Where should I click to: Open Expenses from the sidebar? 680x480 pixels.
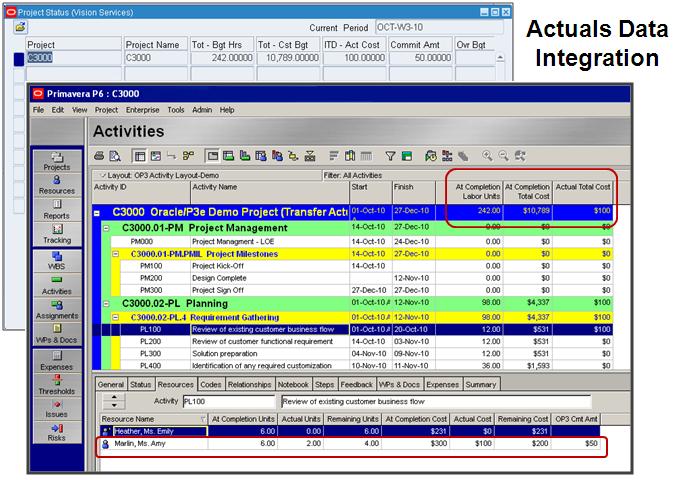coord(57,361)
